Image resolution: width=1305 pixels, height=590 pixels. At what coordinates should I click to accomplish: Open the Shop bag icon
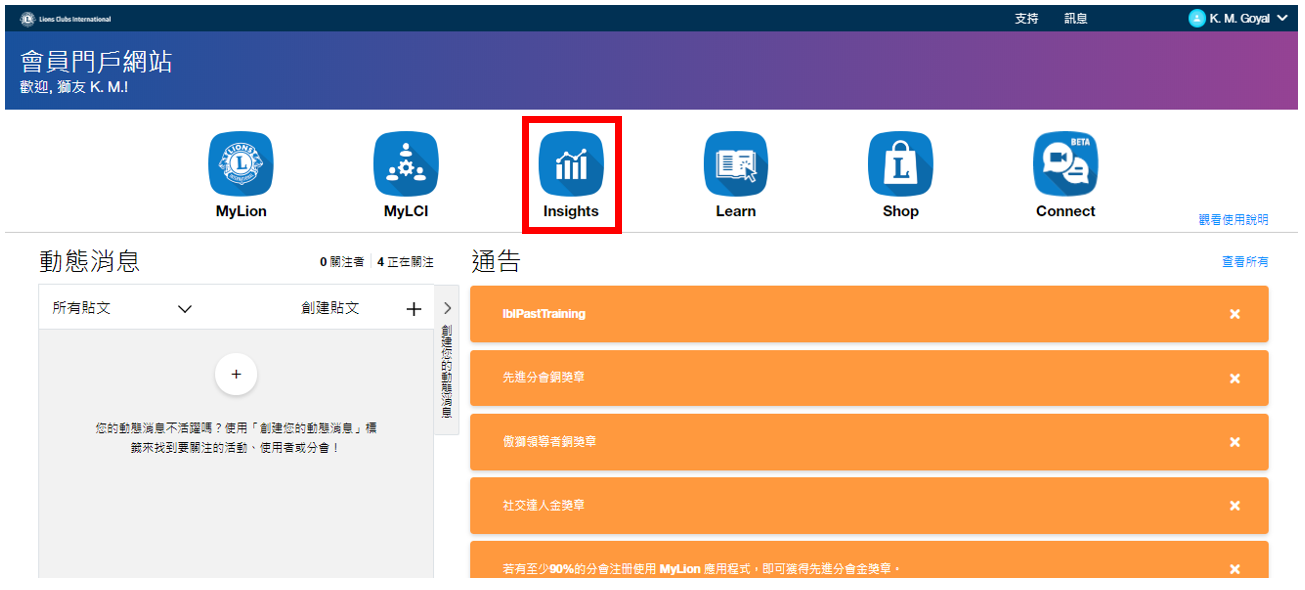click(x=900, y=164)
